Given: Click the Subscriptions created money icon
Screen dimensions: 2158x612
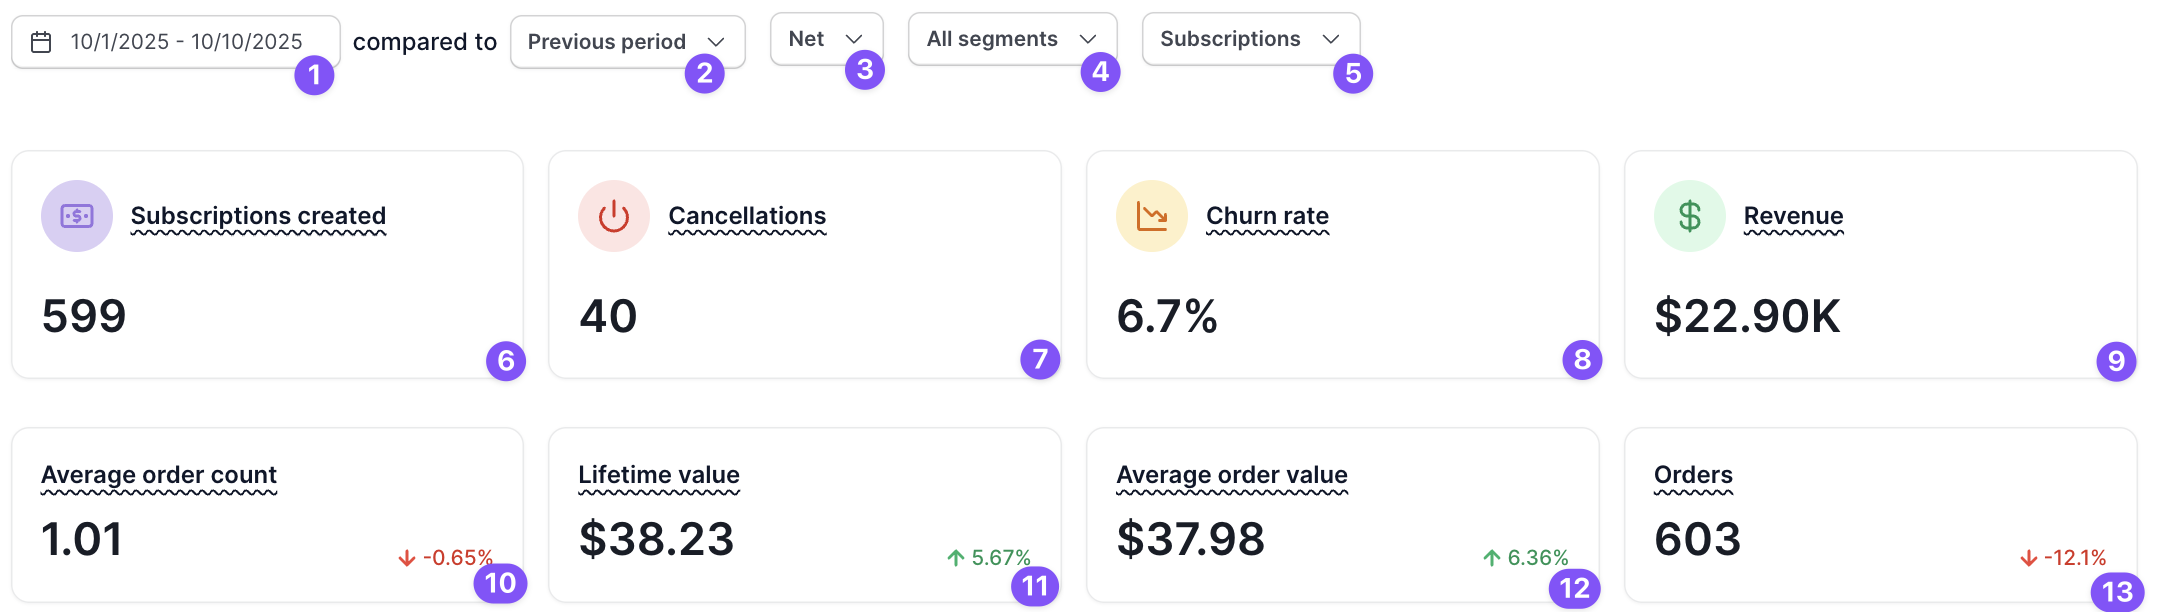Looking at the screenshot, I should (77, 216).
